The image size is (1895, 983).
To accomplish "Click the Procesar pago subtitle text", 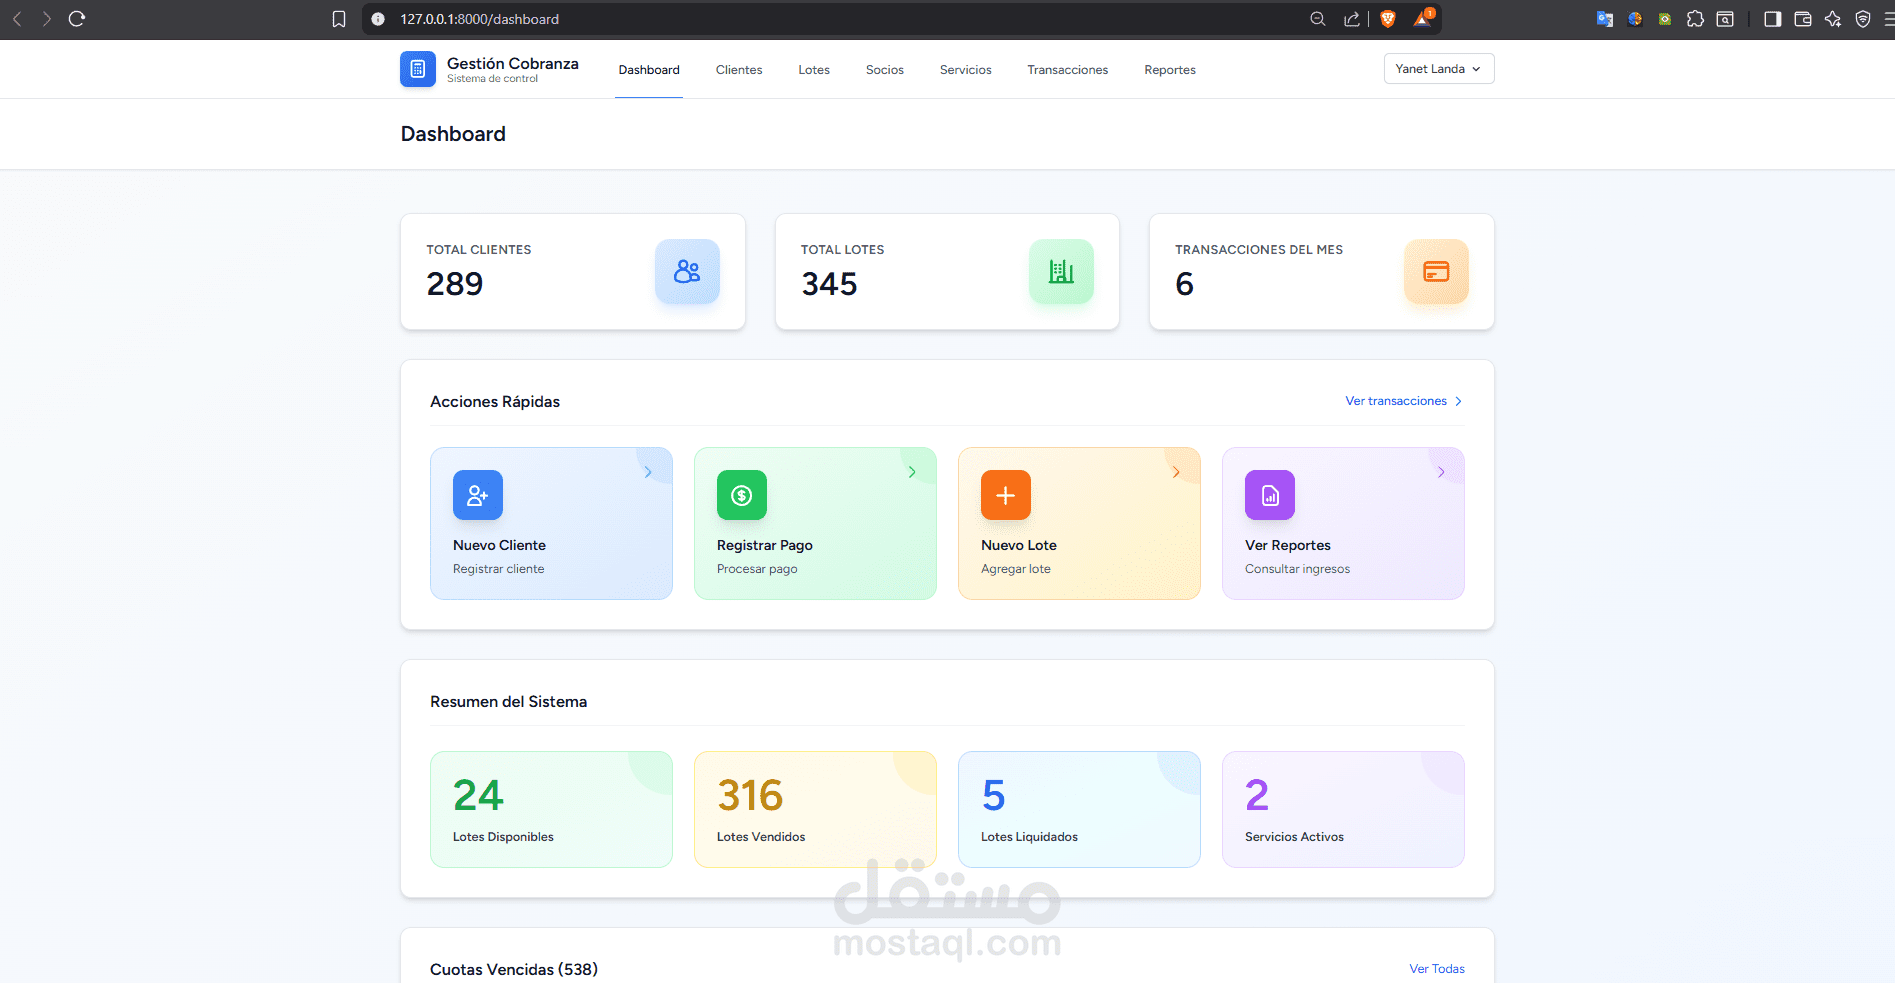I will click(757, 569).
